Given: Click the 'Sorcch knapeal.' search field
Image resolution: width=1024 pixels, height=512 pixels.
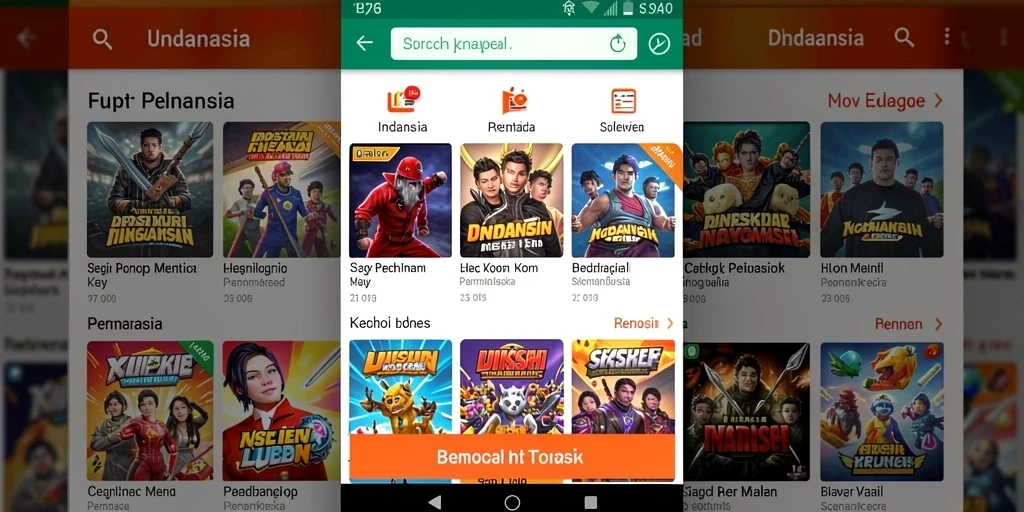Looking at the screenshot, I should (513, 44).
